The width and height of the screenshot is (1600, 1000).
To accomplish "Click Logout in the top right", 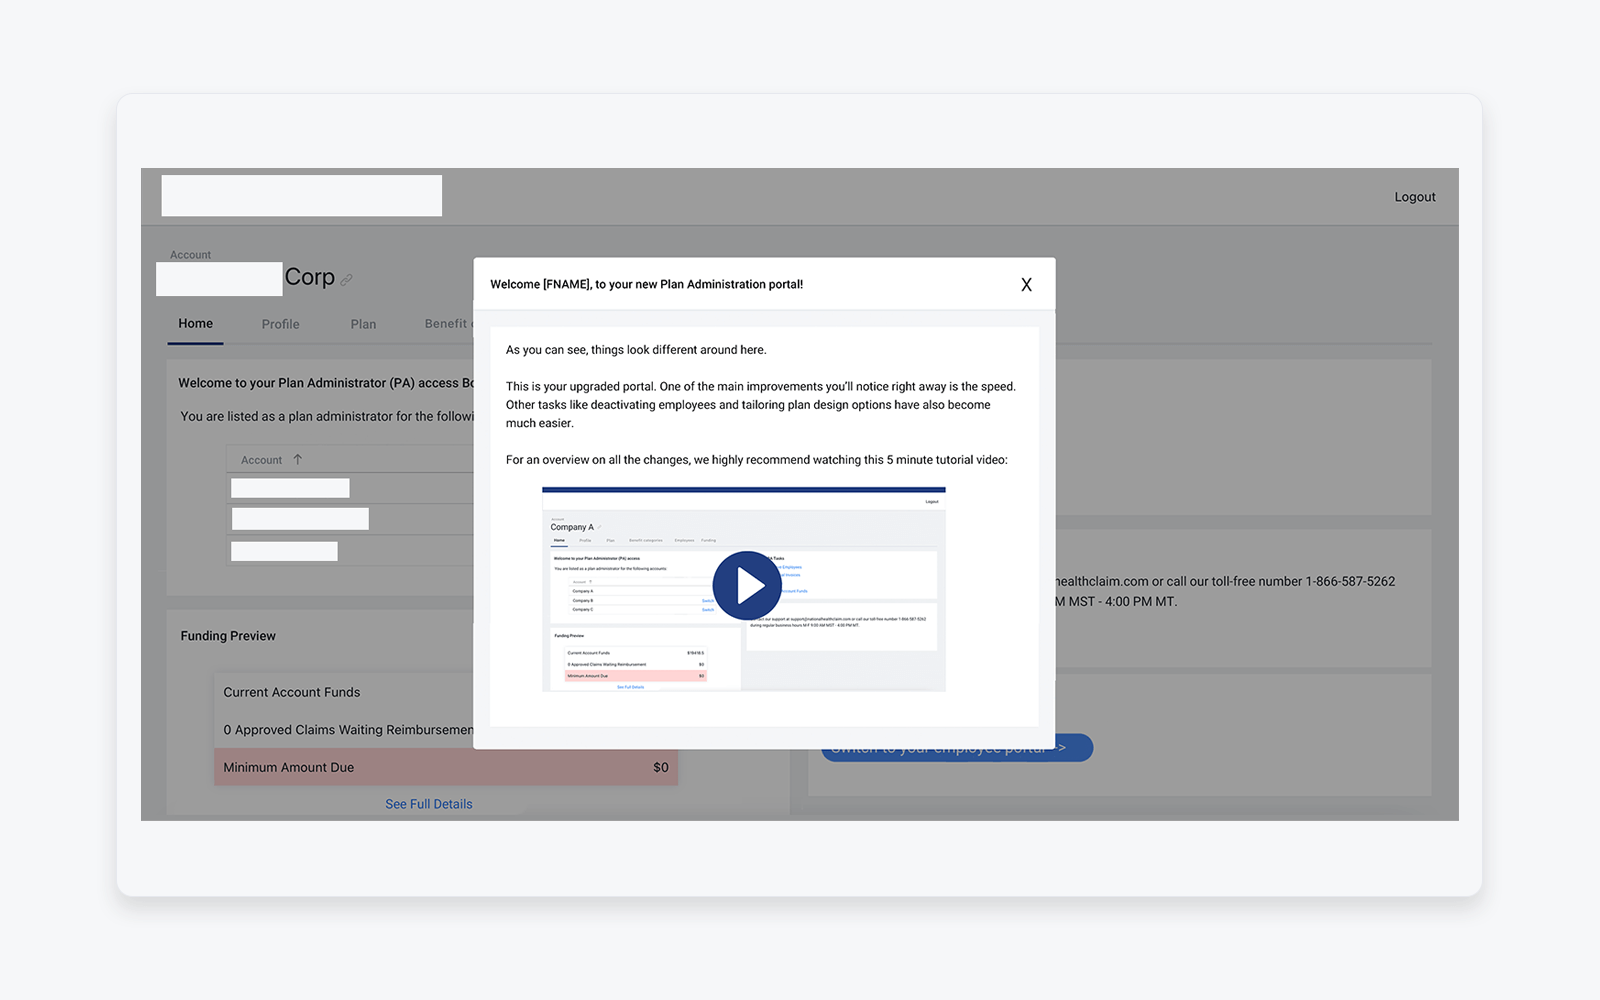I will click(x=1414, y=196).
